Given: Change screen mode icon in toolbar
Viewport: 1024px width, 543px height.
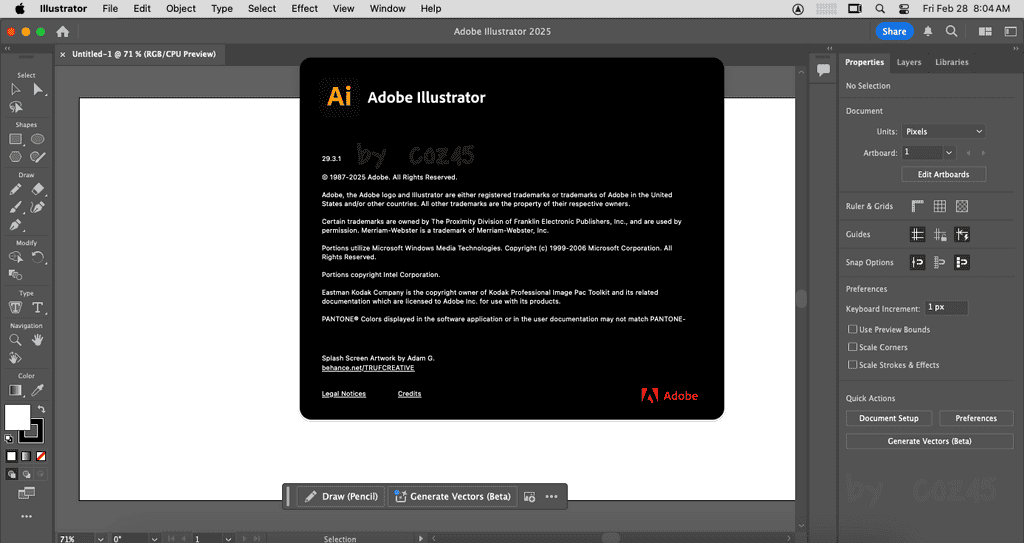Looking at the screenshot, I should click(26, 493).
